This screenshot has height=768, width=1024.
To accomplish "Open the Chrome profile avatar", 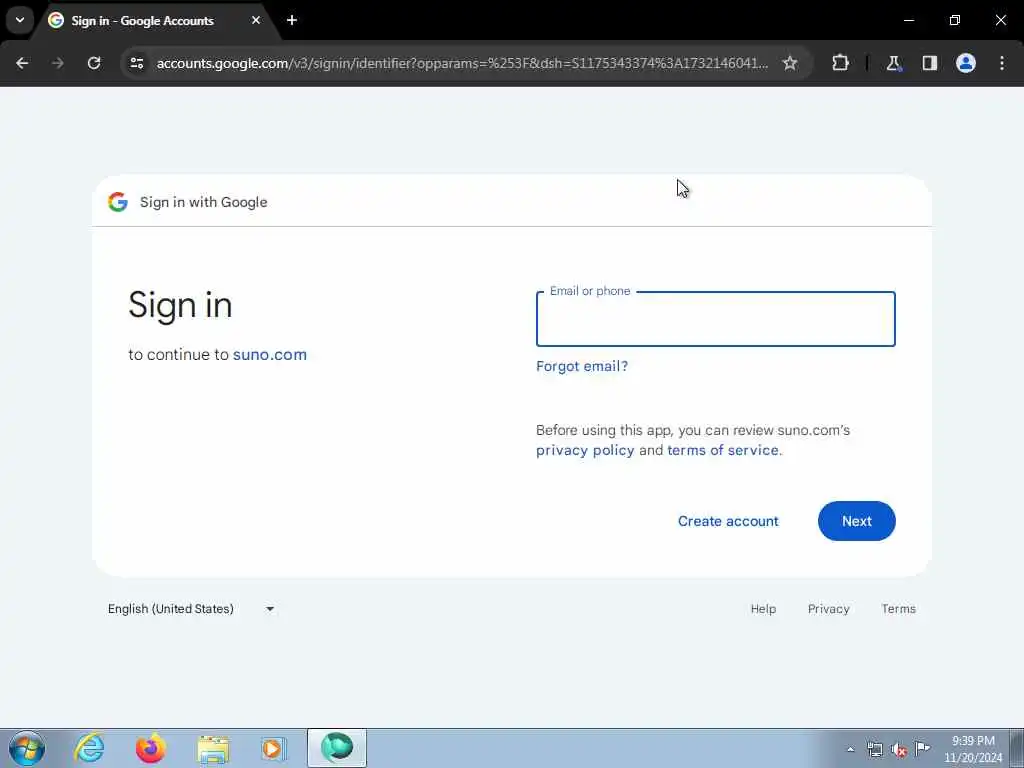I will pos(966,63).
